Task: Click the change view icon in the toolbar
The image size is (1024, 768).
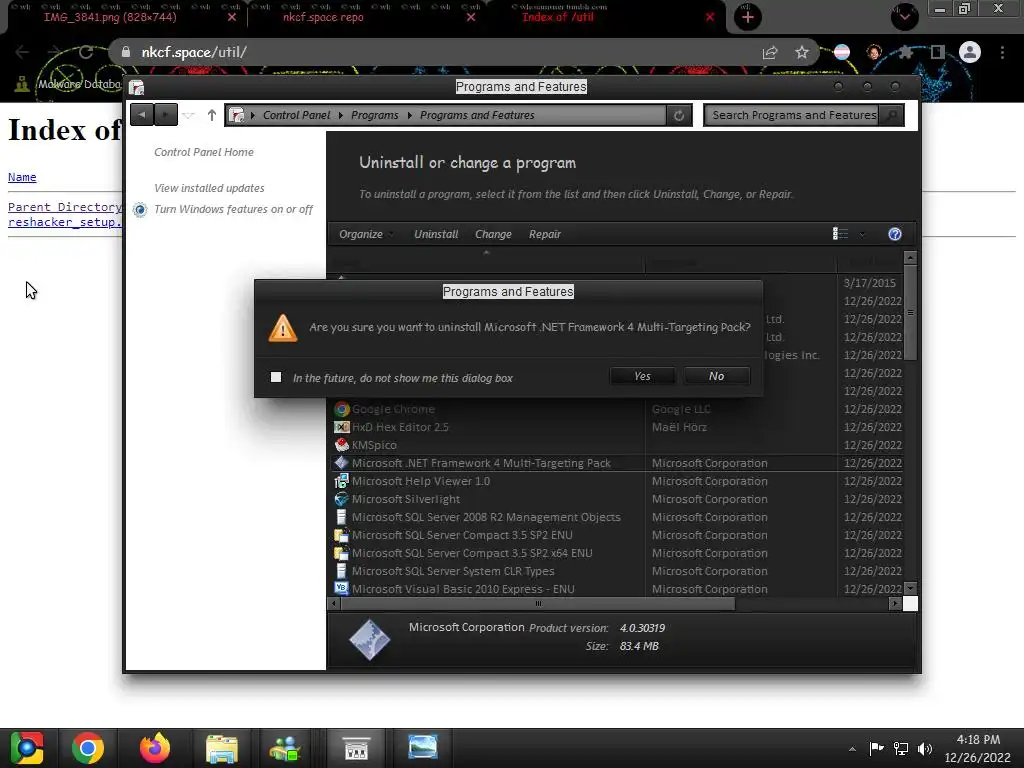Action: click(x=840, y=234)
